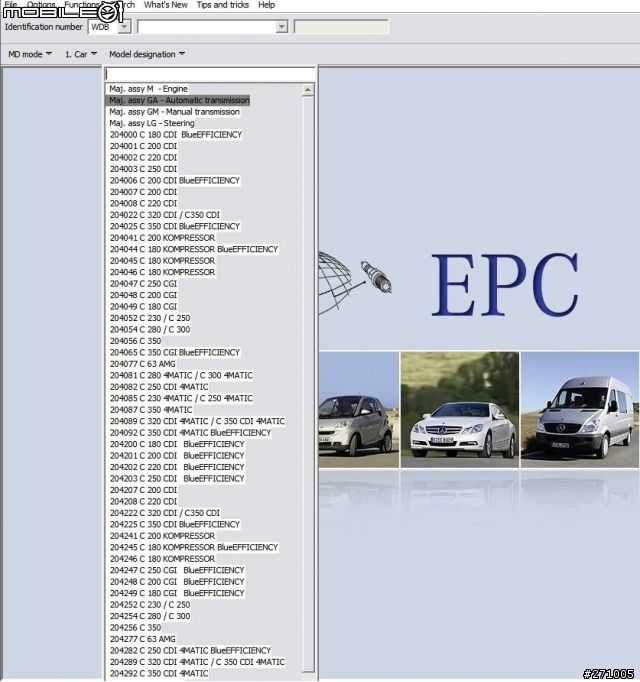Click the model list vertical scrollbar track
This screenshot has height=682, width=640.
pyautogui.click(x=308, y=383)
